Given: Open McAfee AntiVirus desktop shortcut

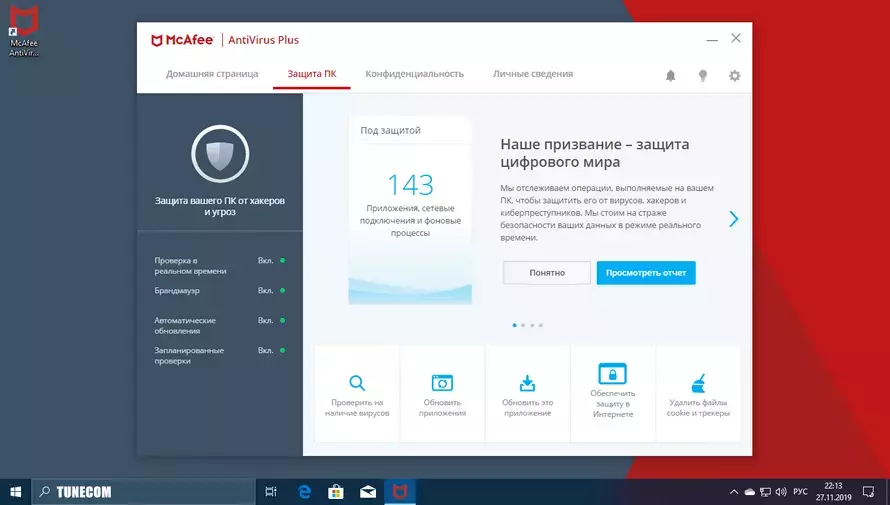Looking at the screenshot, I should [x=24, y=31].
